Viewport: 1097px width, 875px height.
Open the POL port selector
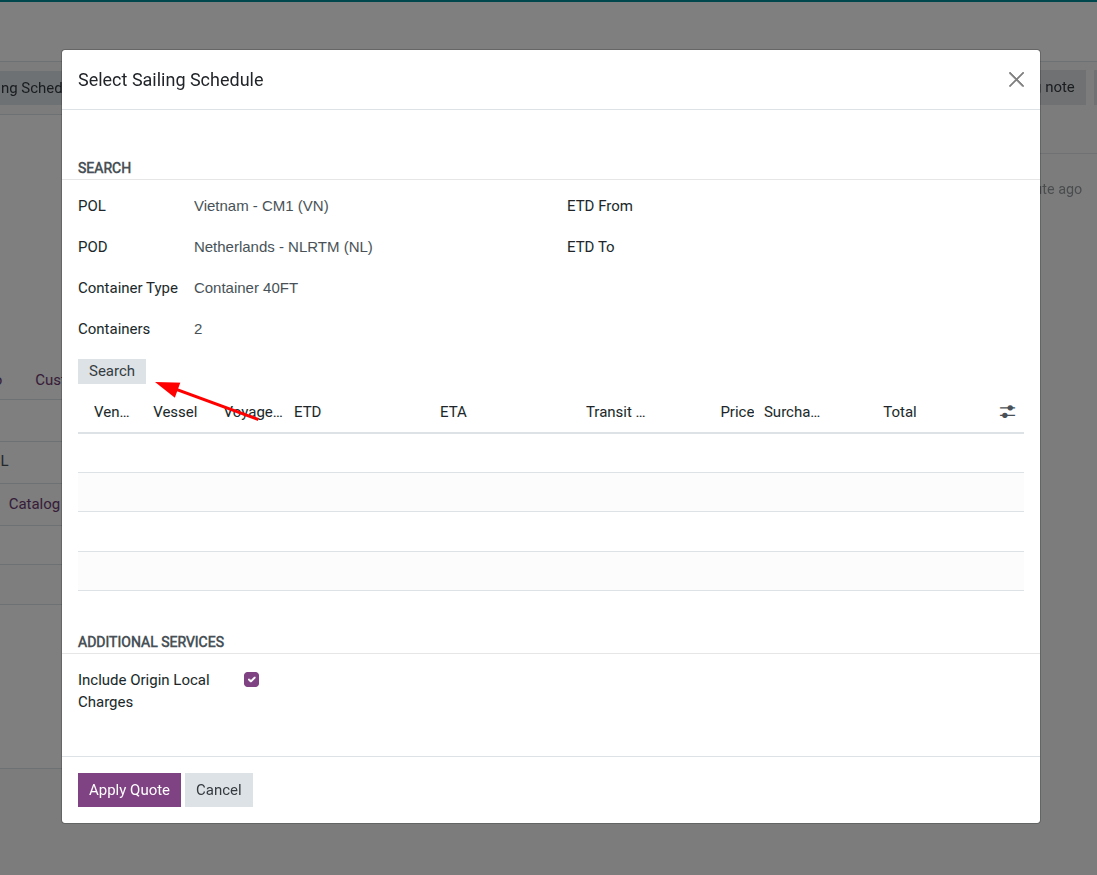261,206
